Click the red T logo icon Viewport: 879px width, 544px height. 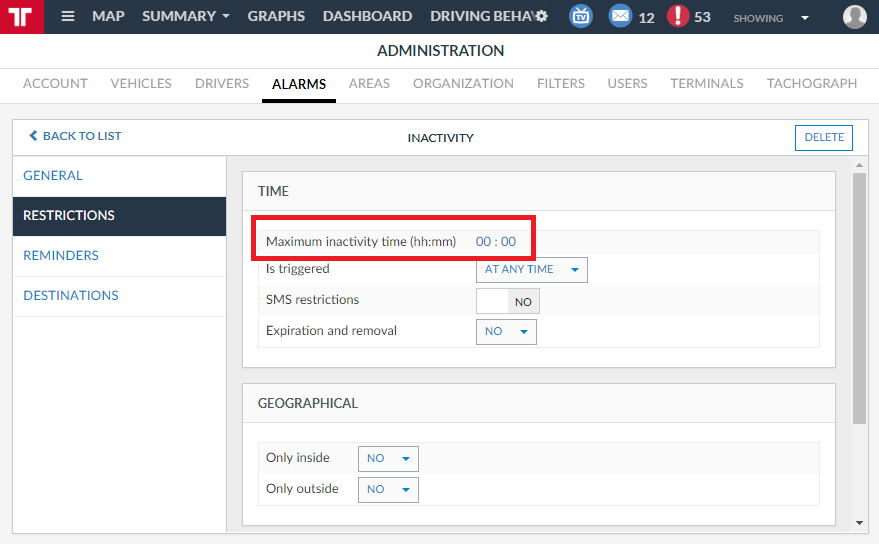[21, 17]
